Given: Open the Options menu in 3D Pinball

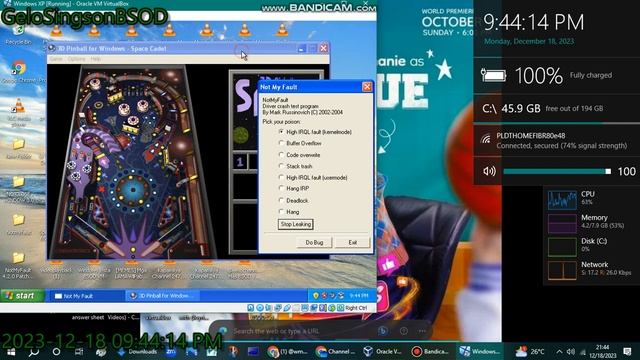Looking at the screenshot, I should (x=76, y=59).
